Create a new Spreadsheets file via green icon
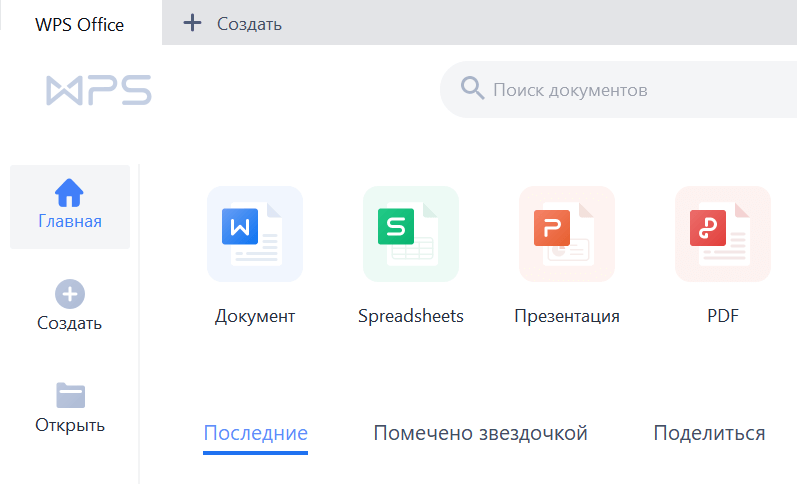797x484 pixels. (x=411, y=234)
